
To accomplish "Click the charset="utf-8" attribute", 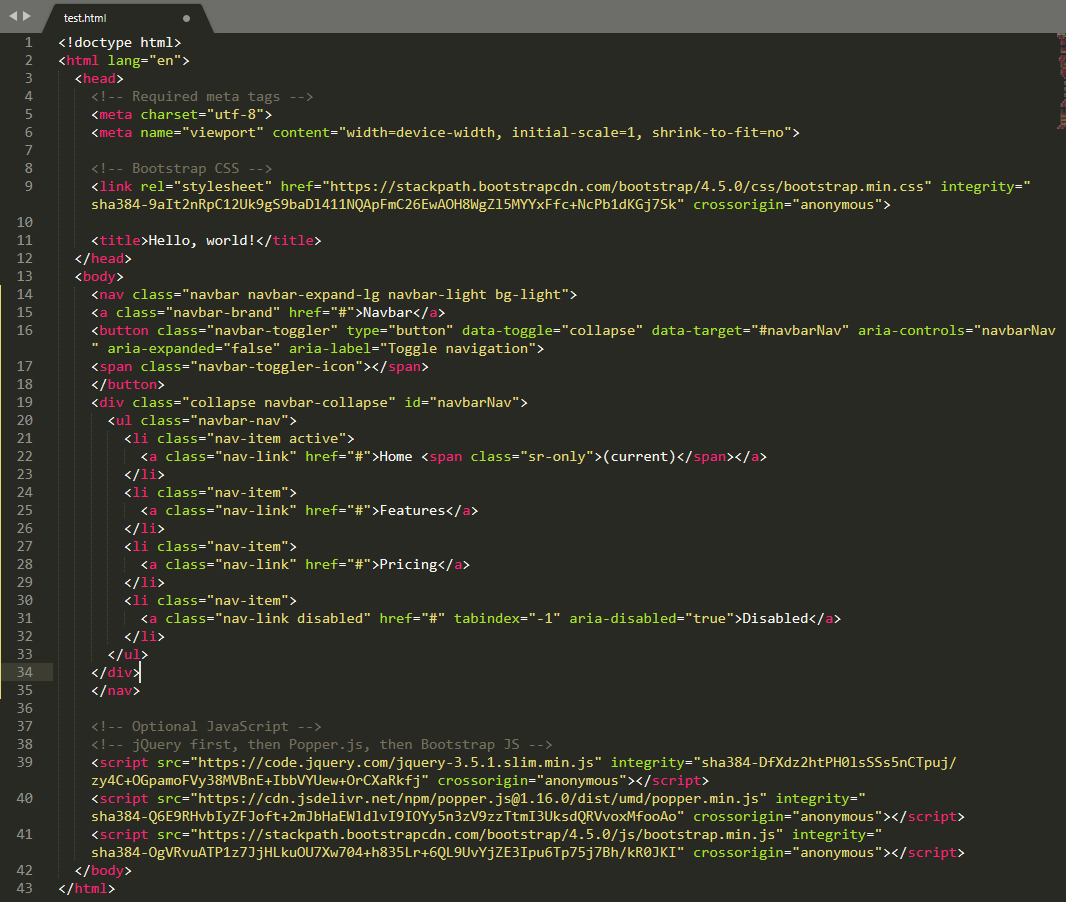I will click(202, 115).
